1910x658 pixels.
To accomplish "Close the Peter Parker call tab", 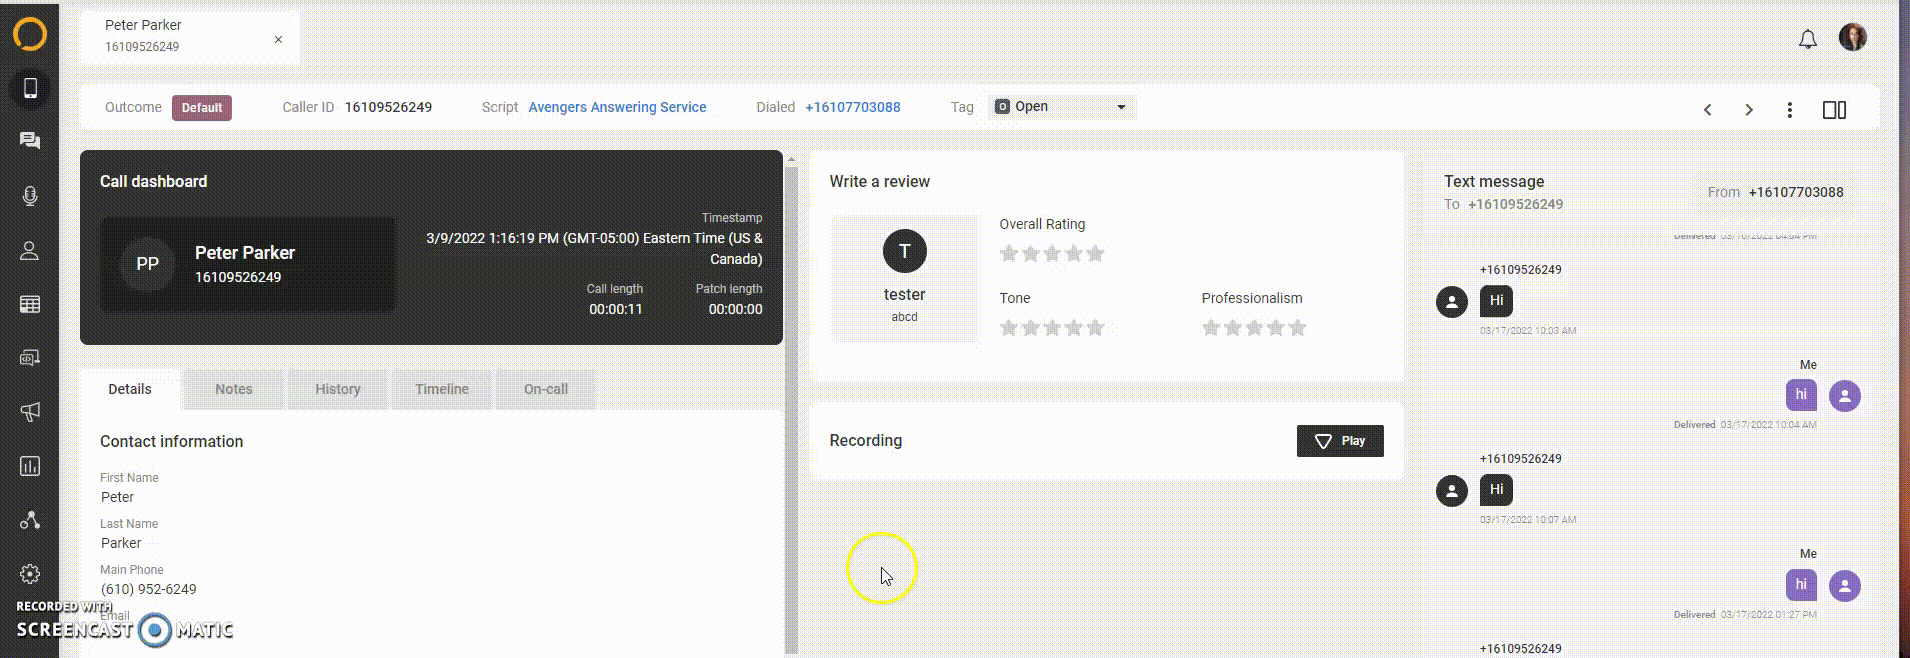I will point(278,40).
